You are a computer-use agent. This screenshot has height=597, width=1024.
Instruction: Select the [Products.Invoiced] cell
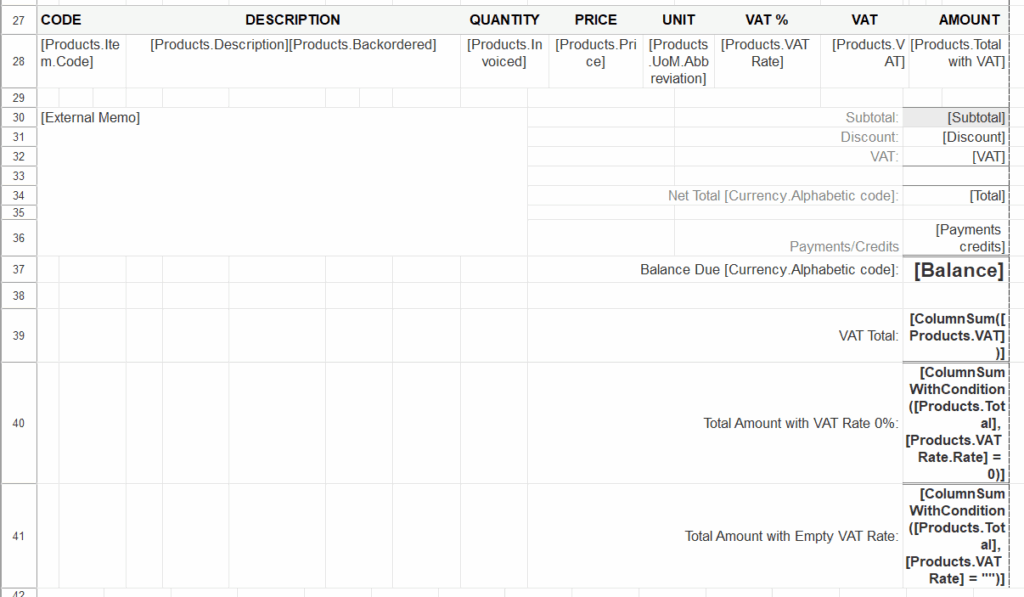(504, 61)
